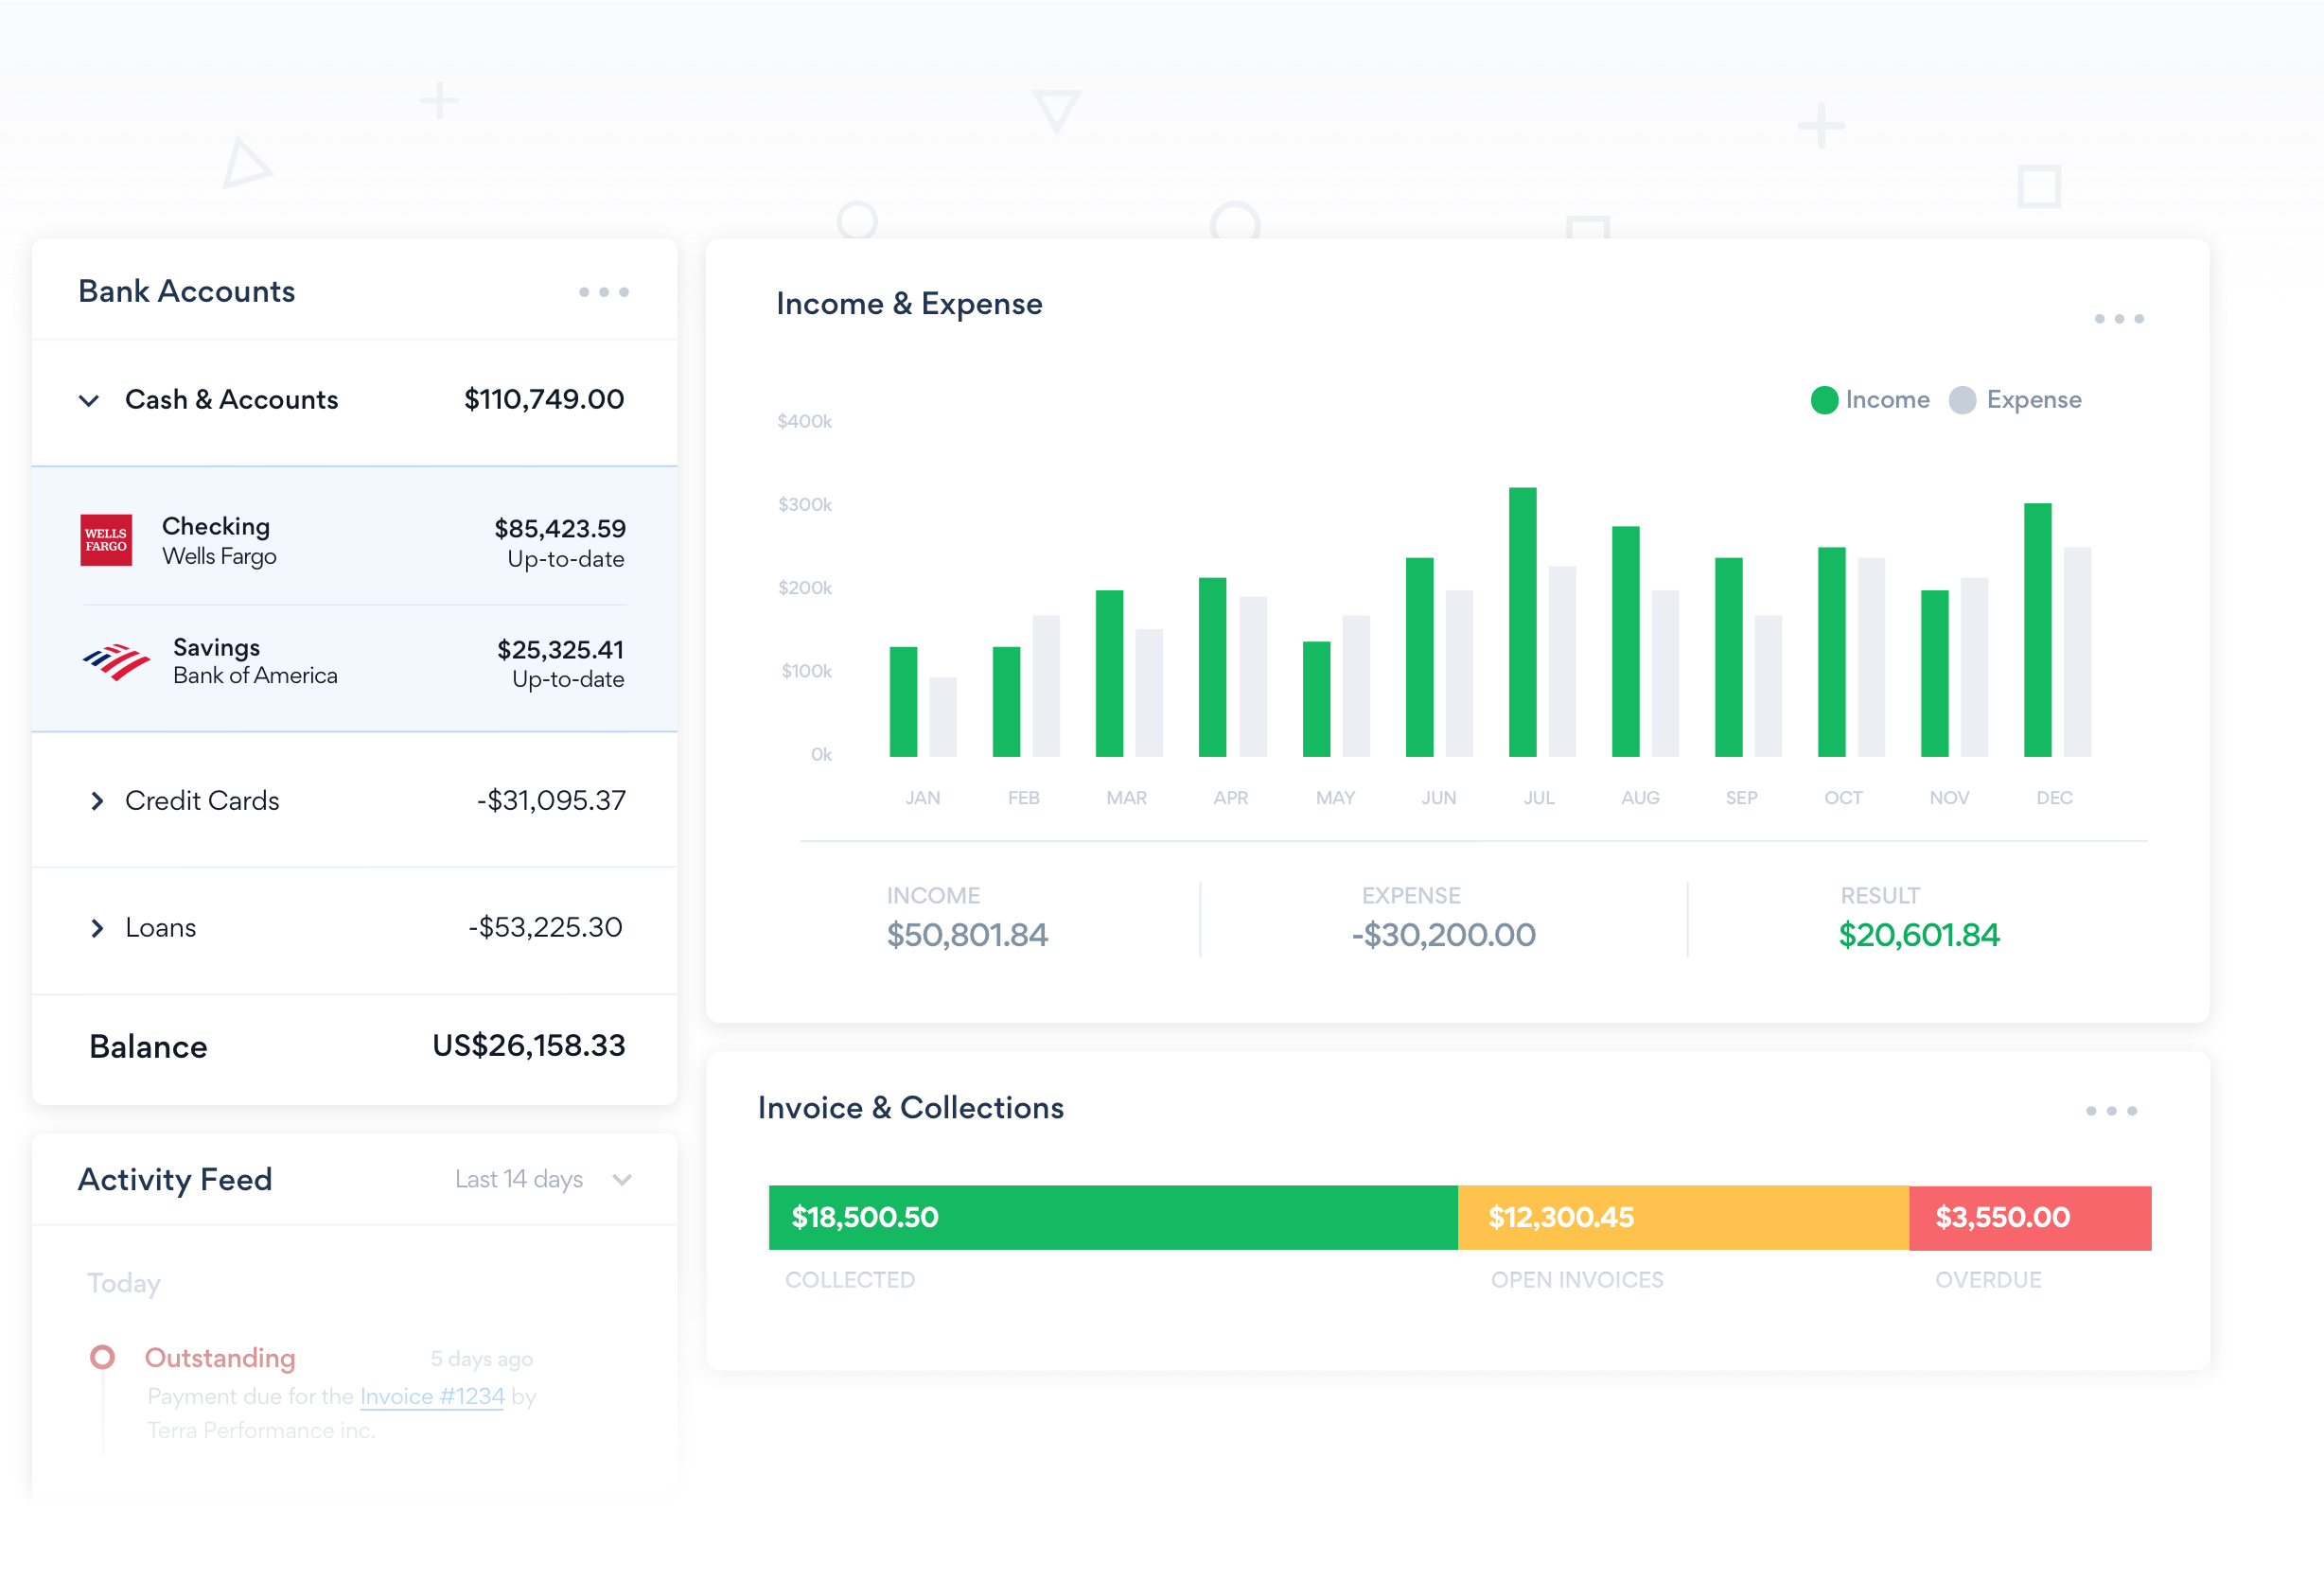The image size is (2324, 1580).
Task: Click the Credit Cards amount -$31,095.37
Action: click(x=551, y=800)
